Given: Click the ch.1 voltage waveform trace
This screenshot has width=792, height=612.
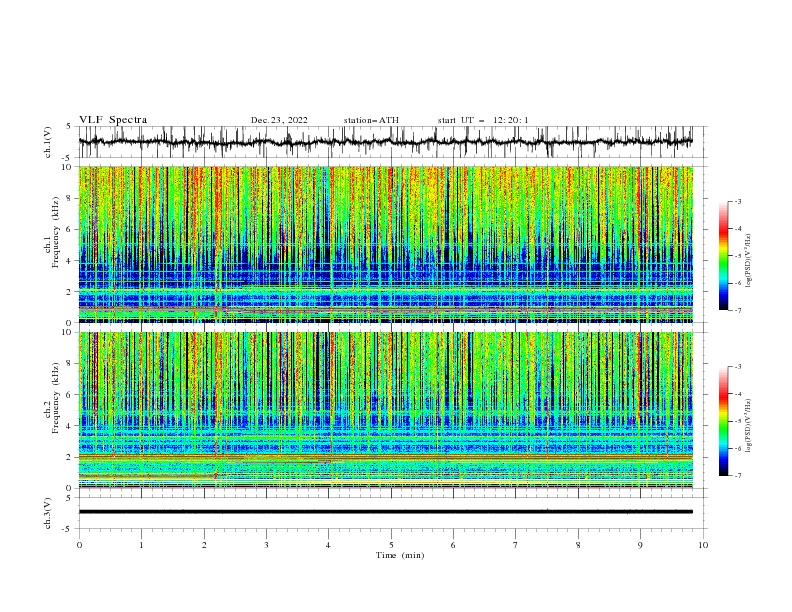Looking at the screenshot, I should coord(385,142).
